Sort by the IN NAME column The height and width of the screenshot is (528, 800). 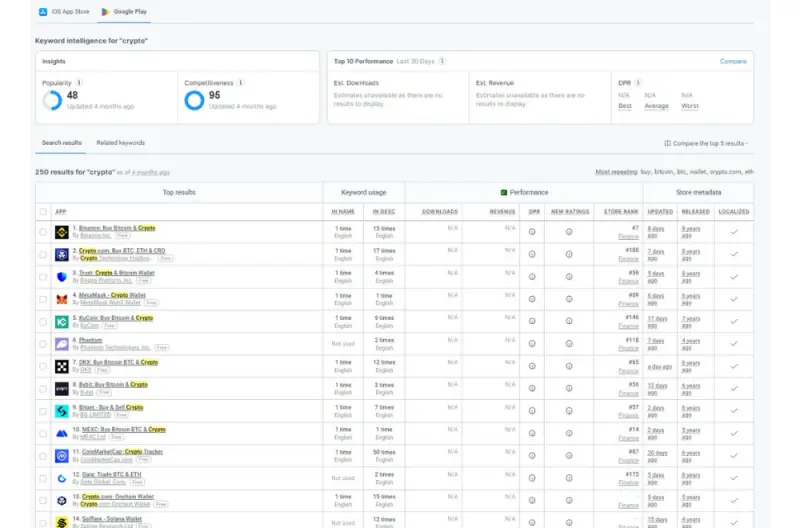pos(343,212)
